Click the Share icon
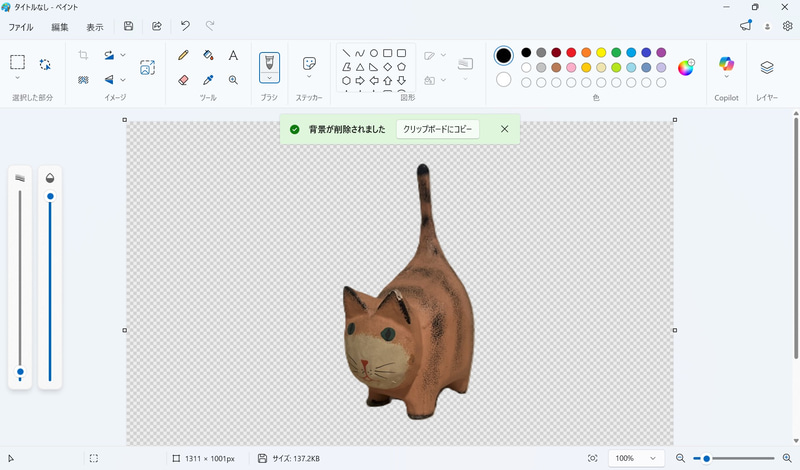The height and width of the screenshot is (470, 800). pos(157,26)
